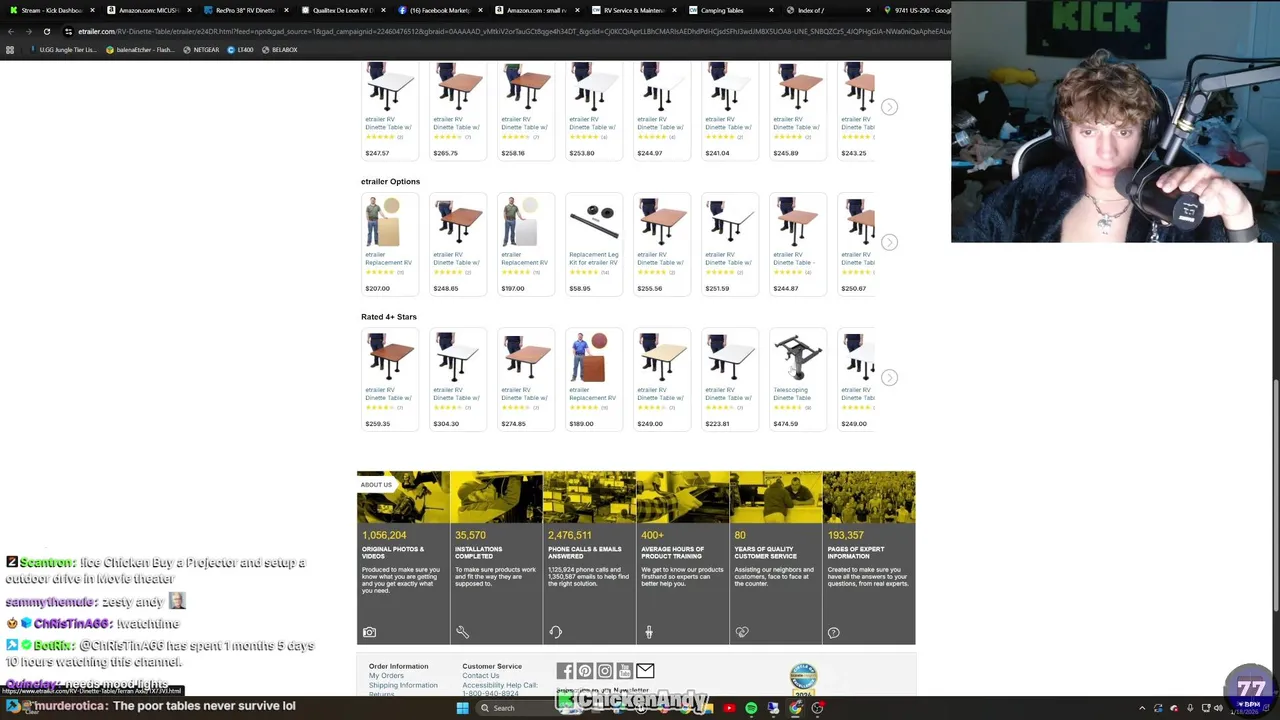Open Shipping Information footer link
This screenshot has width=1280, height=720.
tap(403, 685)
